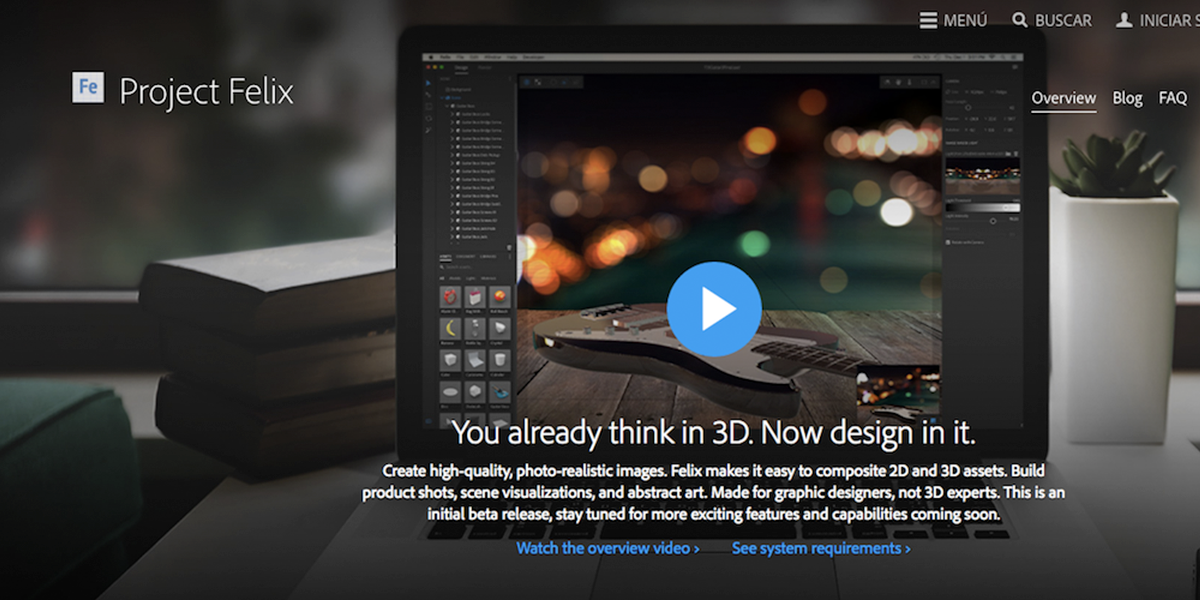Click the 'Project Felix' title text
Viewport: 1200px width, 600px height.
(x=206, y=92)
